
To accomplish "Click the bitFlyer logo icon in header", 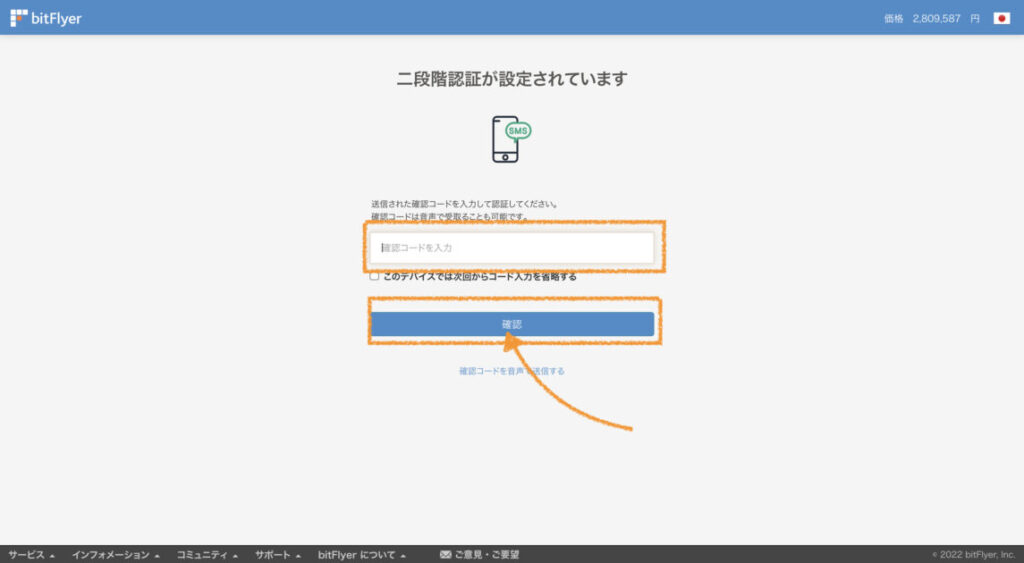I will tap(19, 17).
